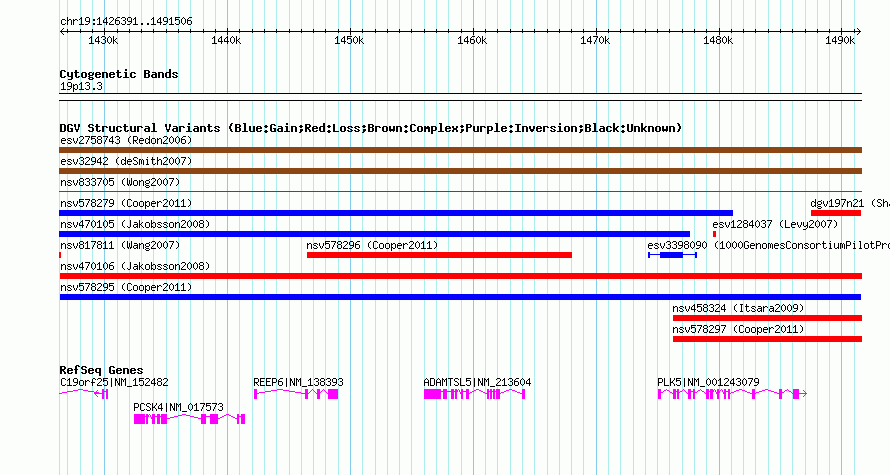
Task: Open the Cytogenetic Bands track title
Action: 119,74
